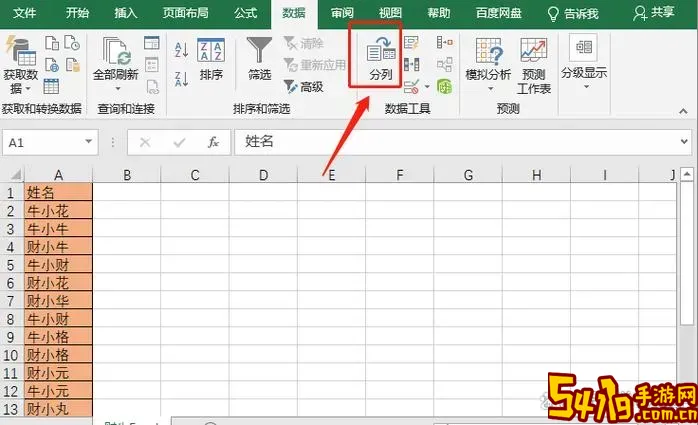Viewport: 698px width, 425px height.
Task: Select column D header
Action: click(x=264, y=175)
